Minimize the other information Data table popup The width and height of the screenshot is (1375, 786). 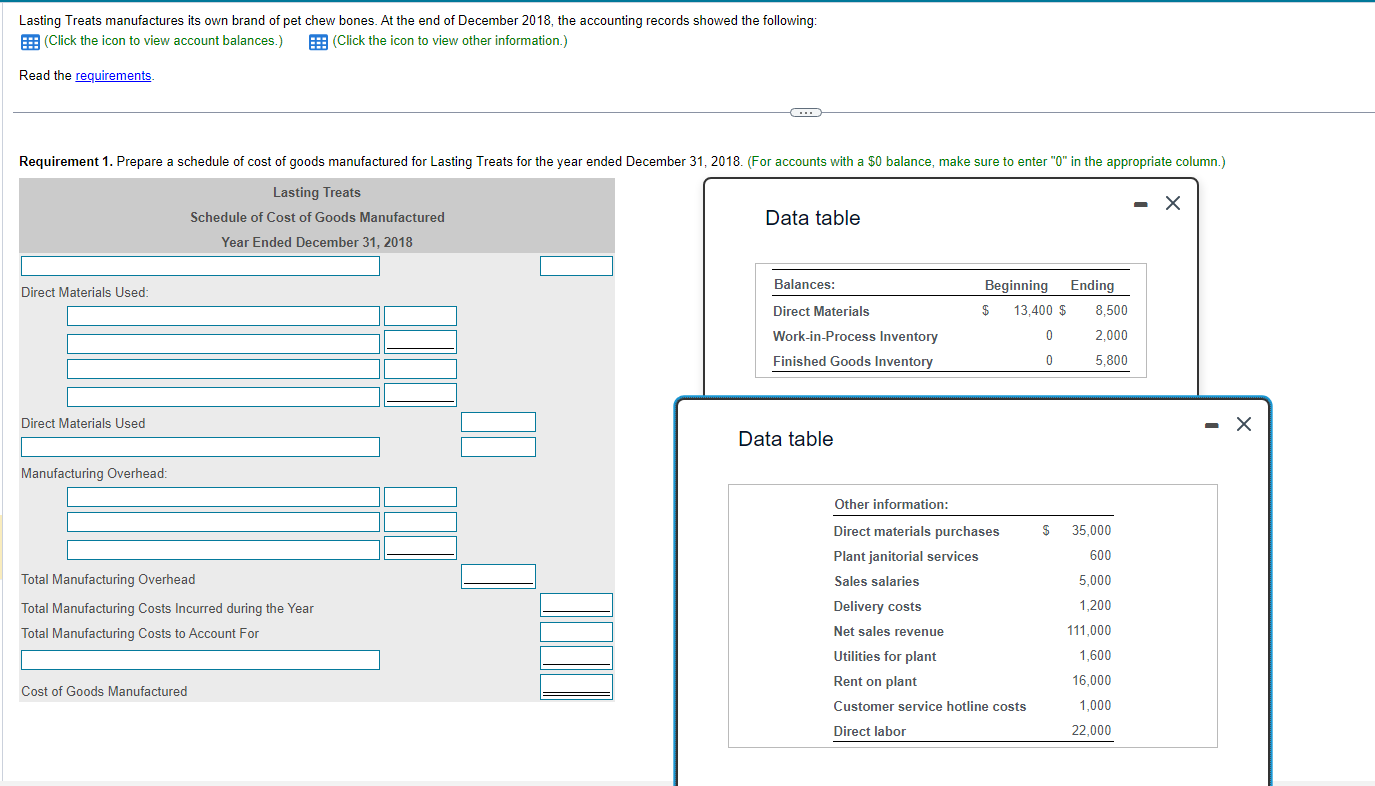tap(1214, 425)
